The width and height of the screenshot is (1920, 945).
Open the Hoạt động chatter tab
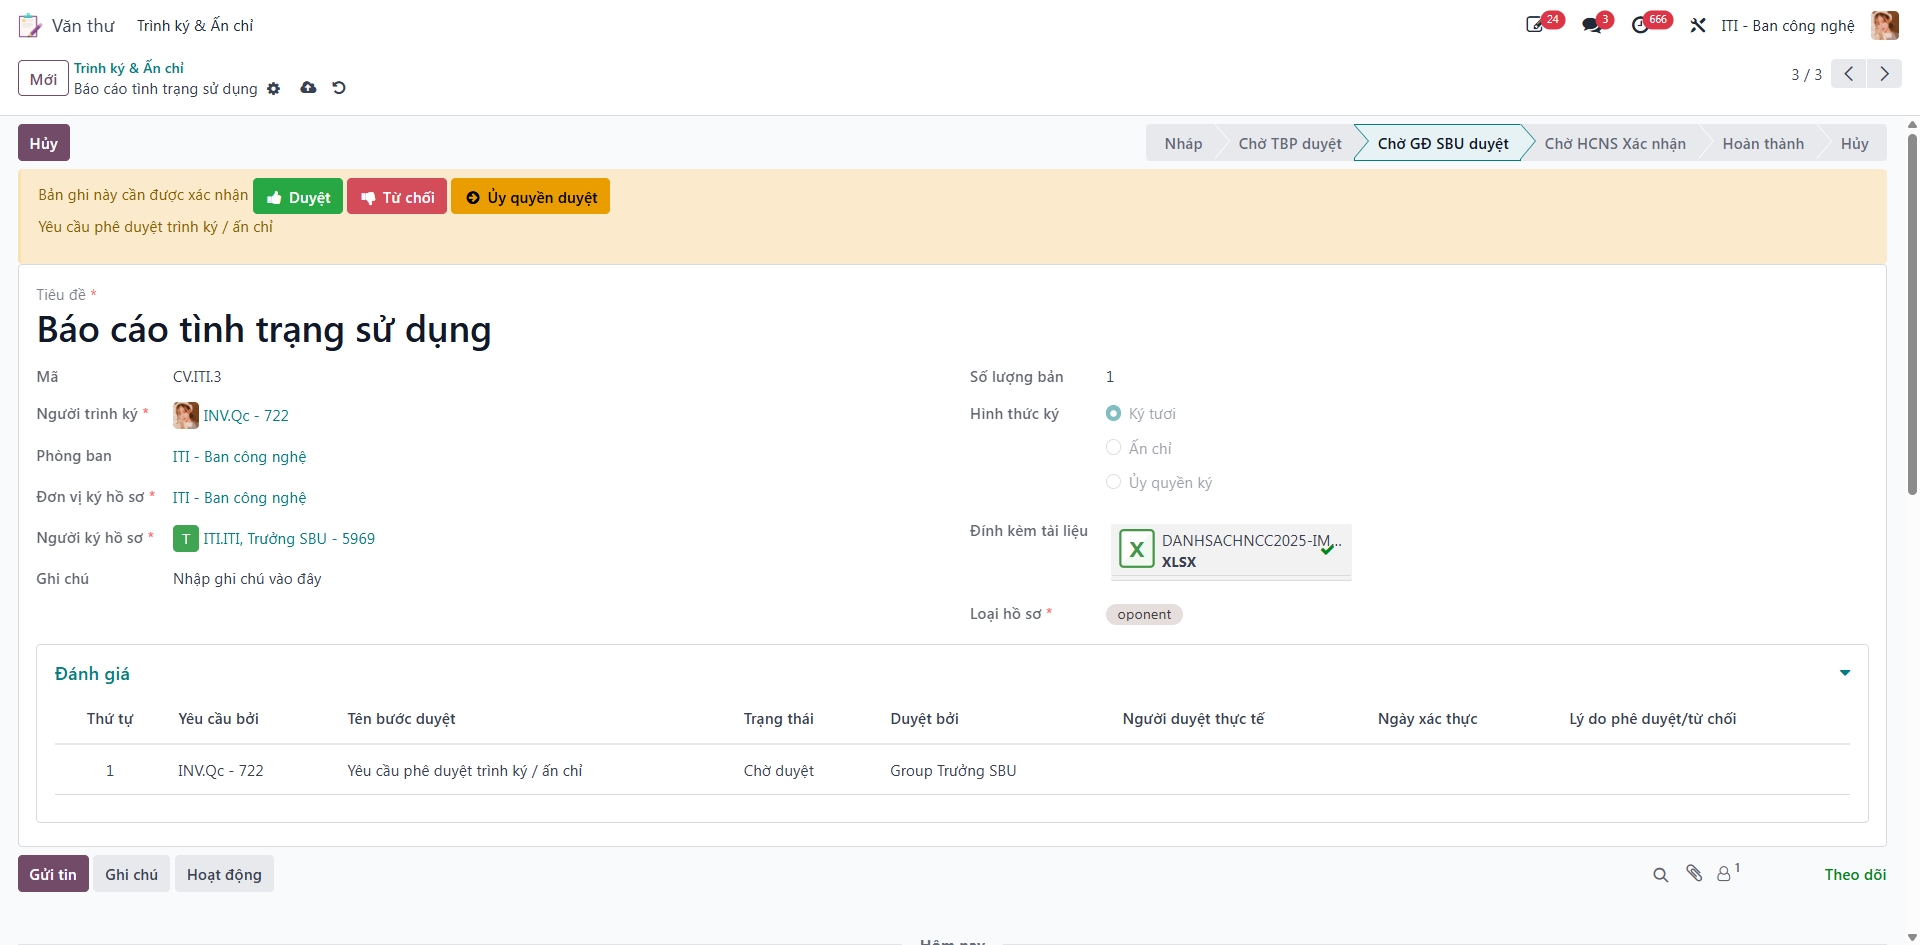(224, 874)
